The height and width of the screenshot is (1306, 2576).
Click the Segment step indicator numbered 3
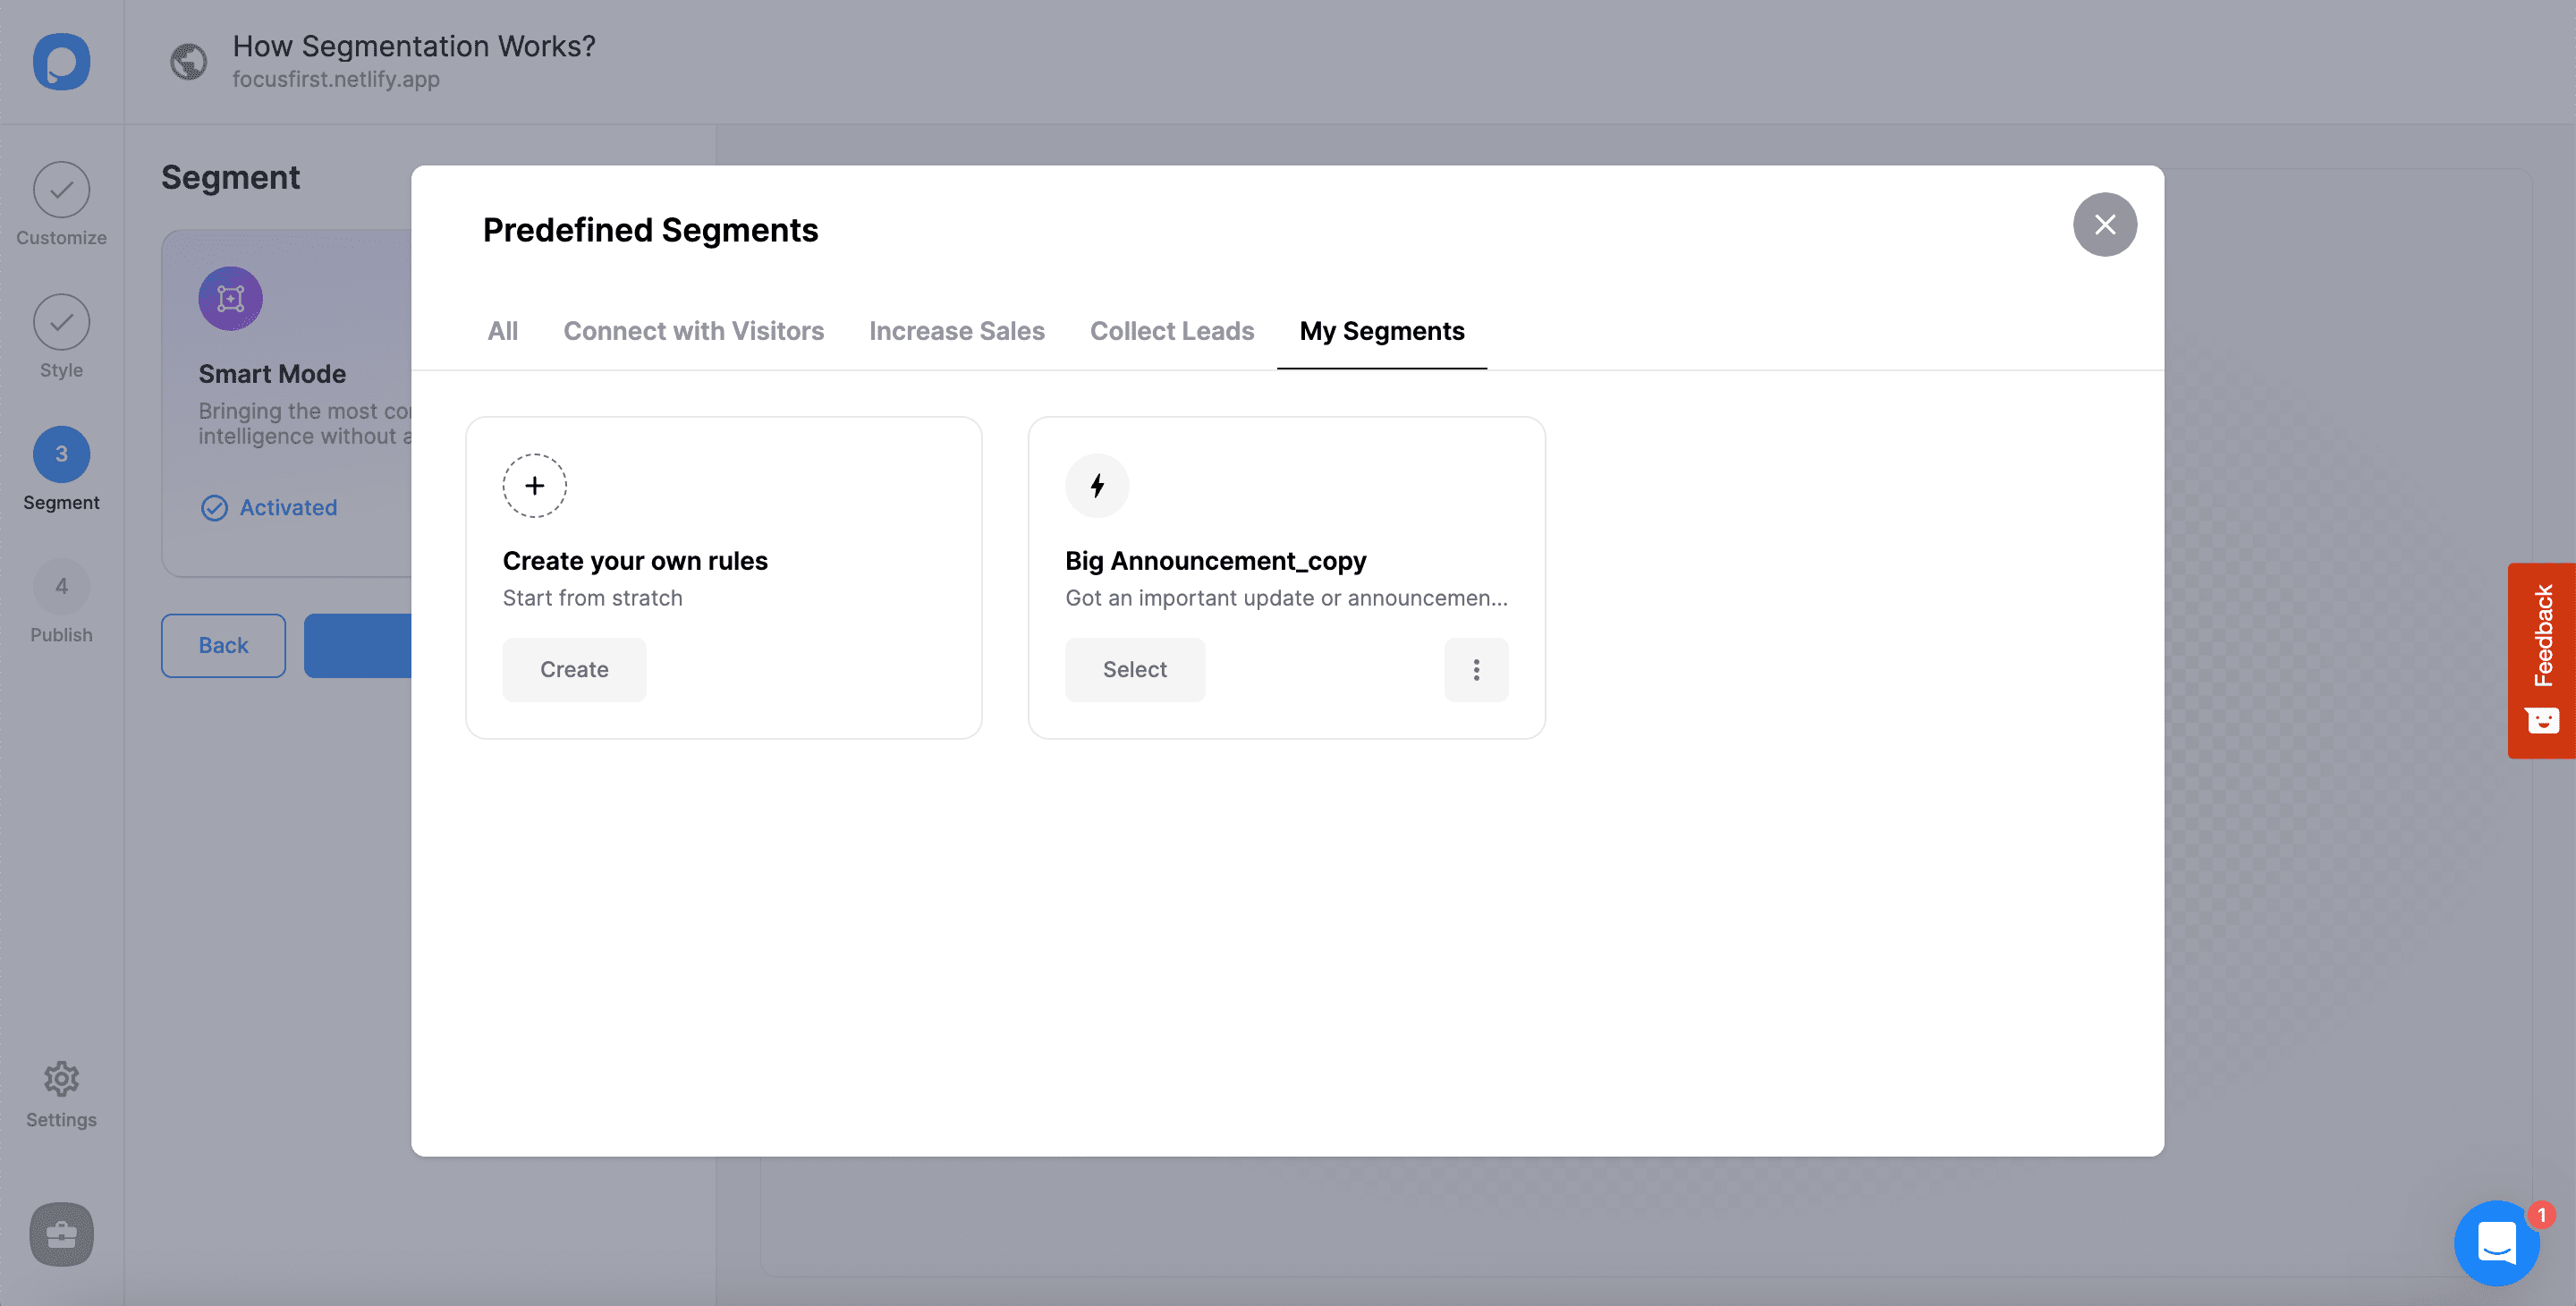61,454
